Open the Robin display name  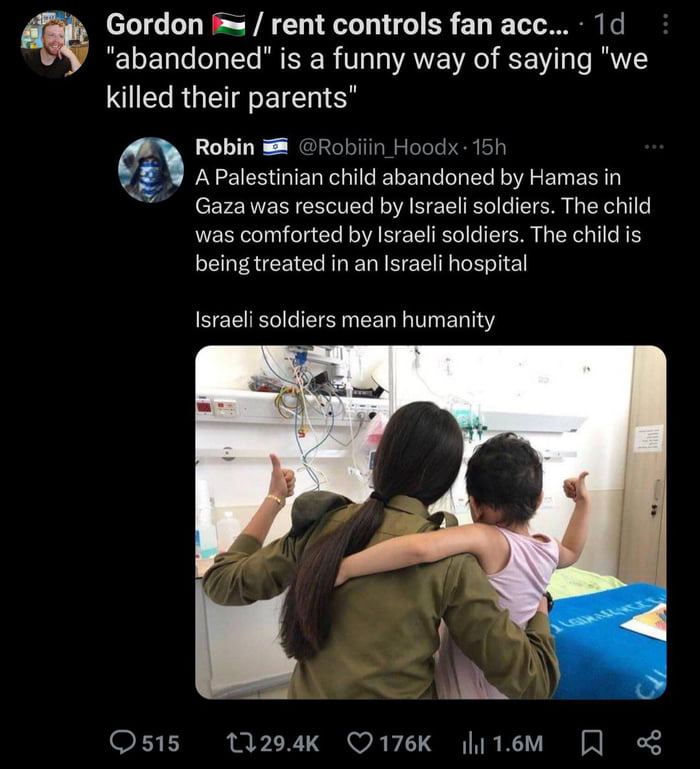click(x=225, y=147)
